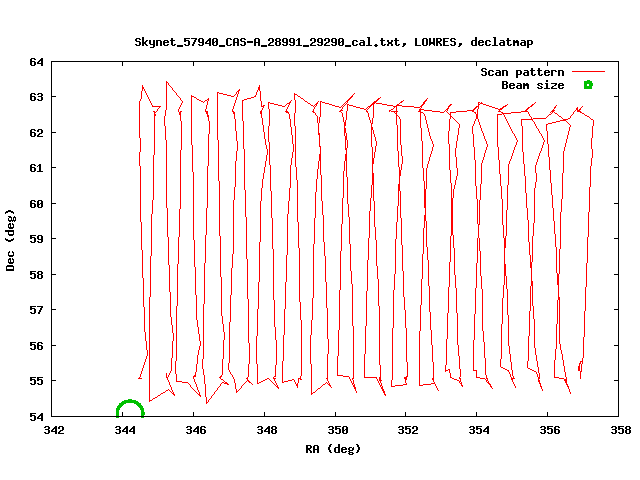The width and height of the screenshot is (640, 480).
Task: Click the Dec axis tick label 64
Action: point(36,62)
